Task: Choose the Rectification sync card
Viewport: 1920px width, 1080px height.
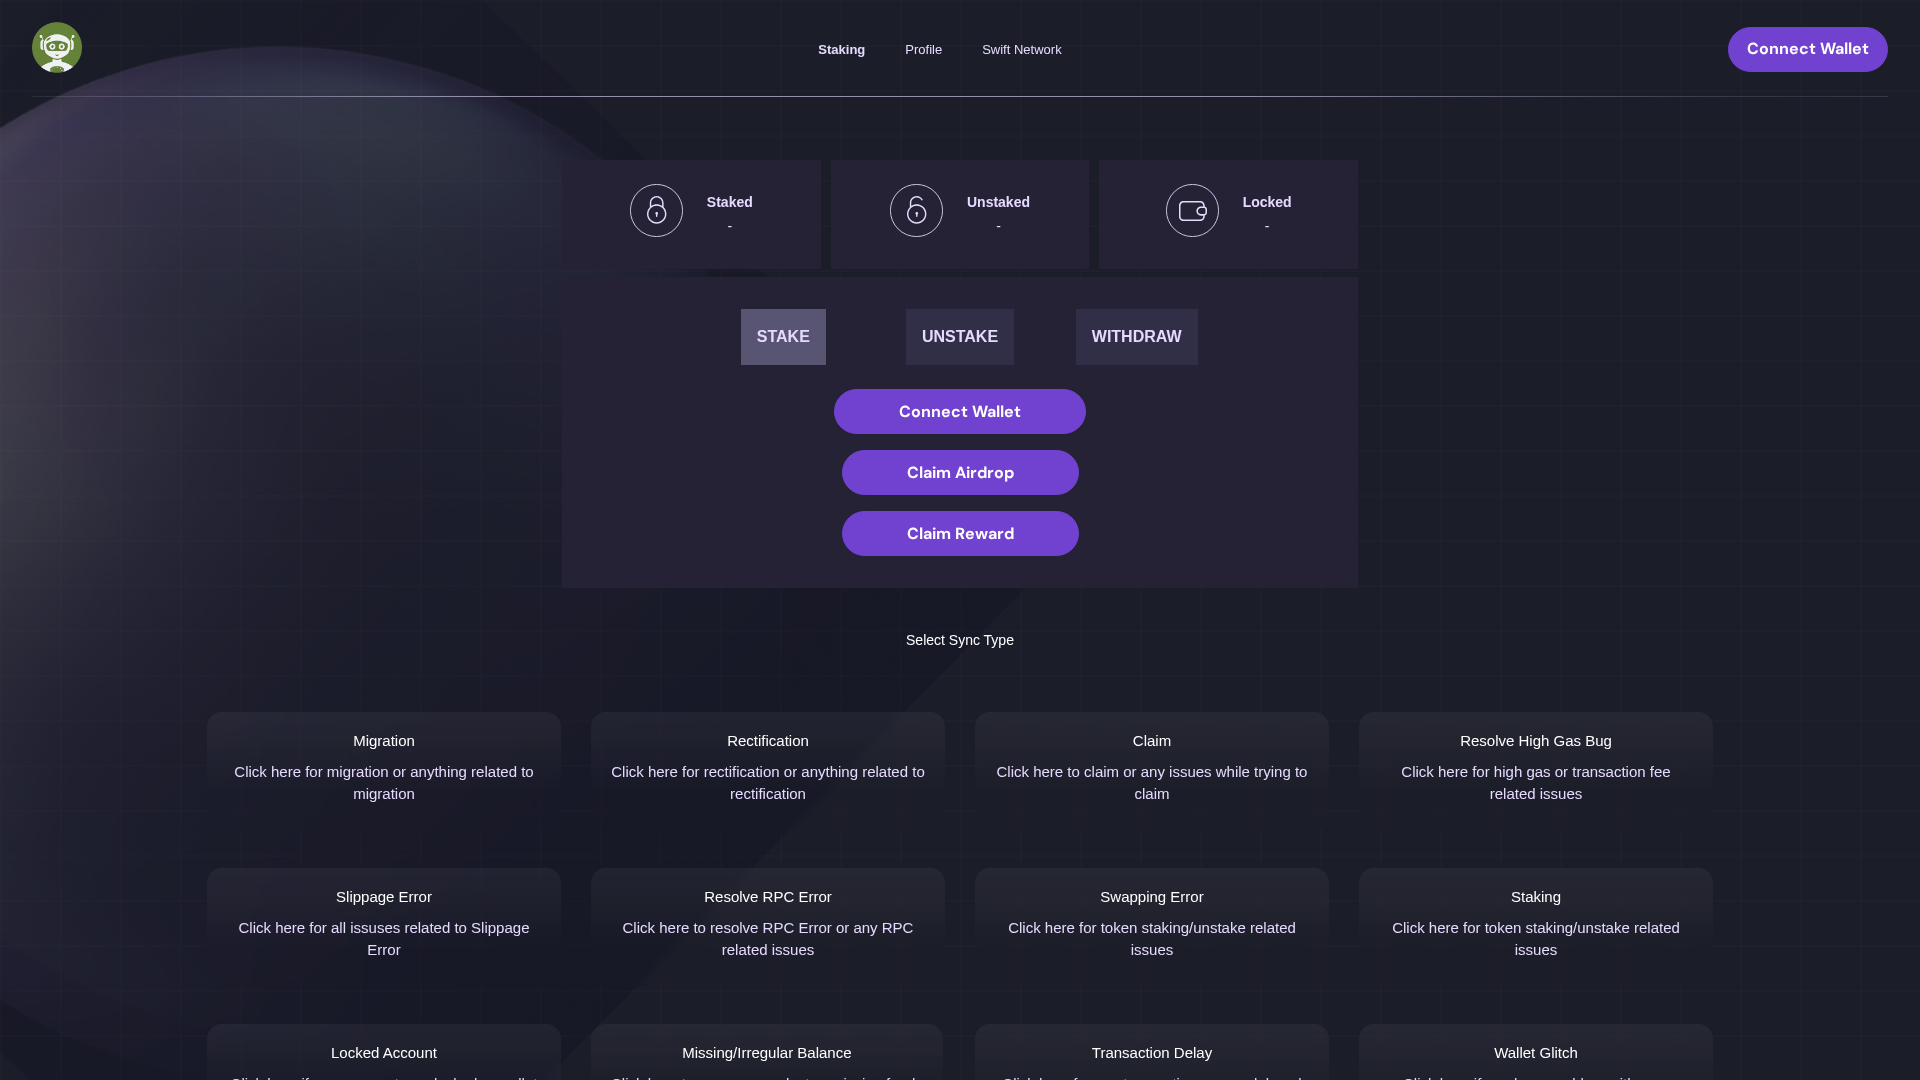Action: pos(768,773)
